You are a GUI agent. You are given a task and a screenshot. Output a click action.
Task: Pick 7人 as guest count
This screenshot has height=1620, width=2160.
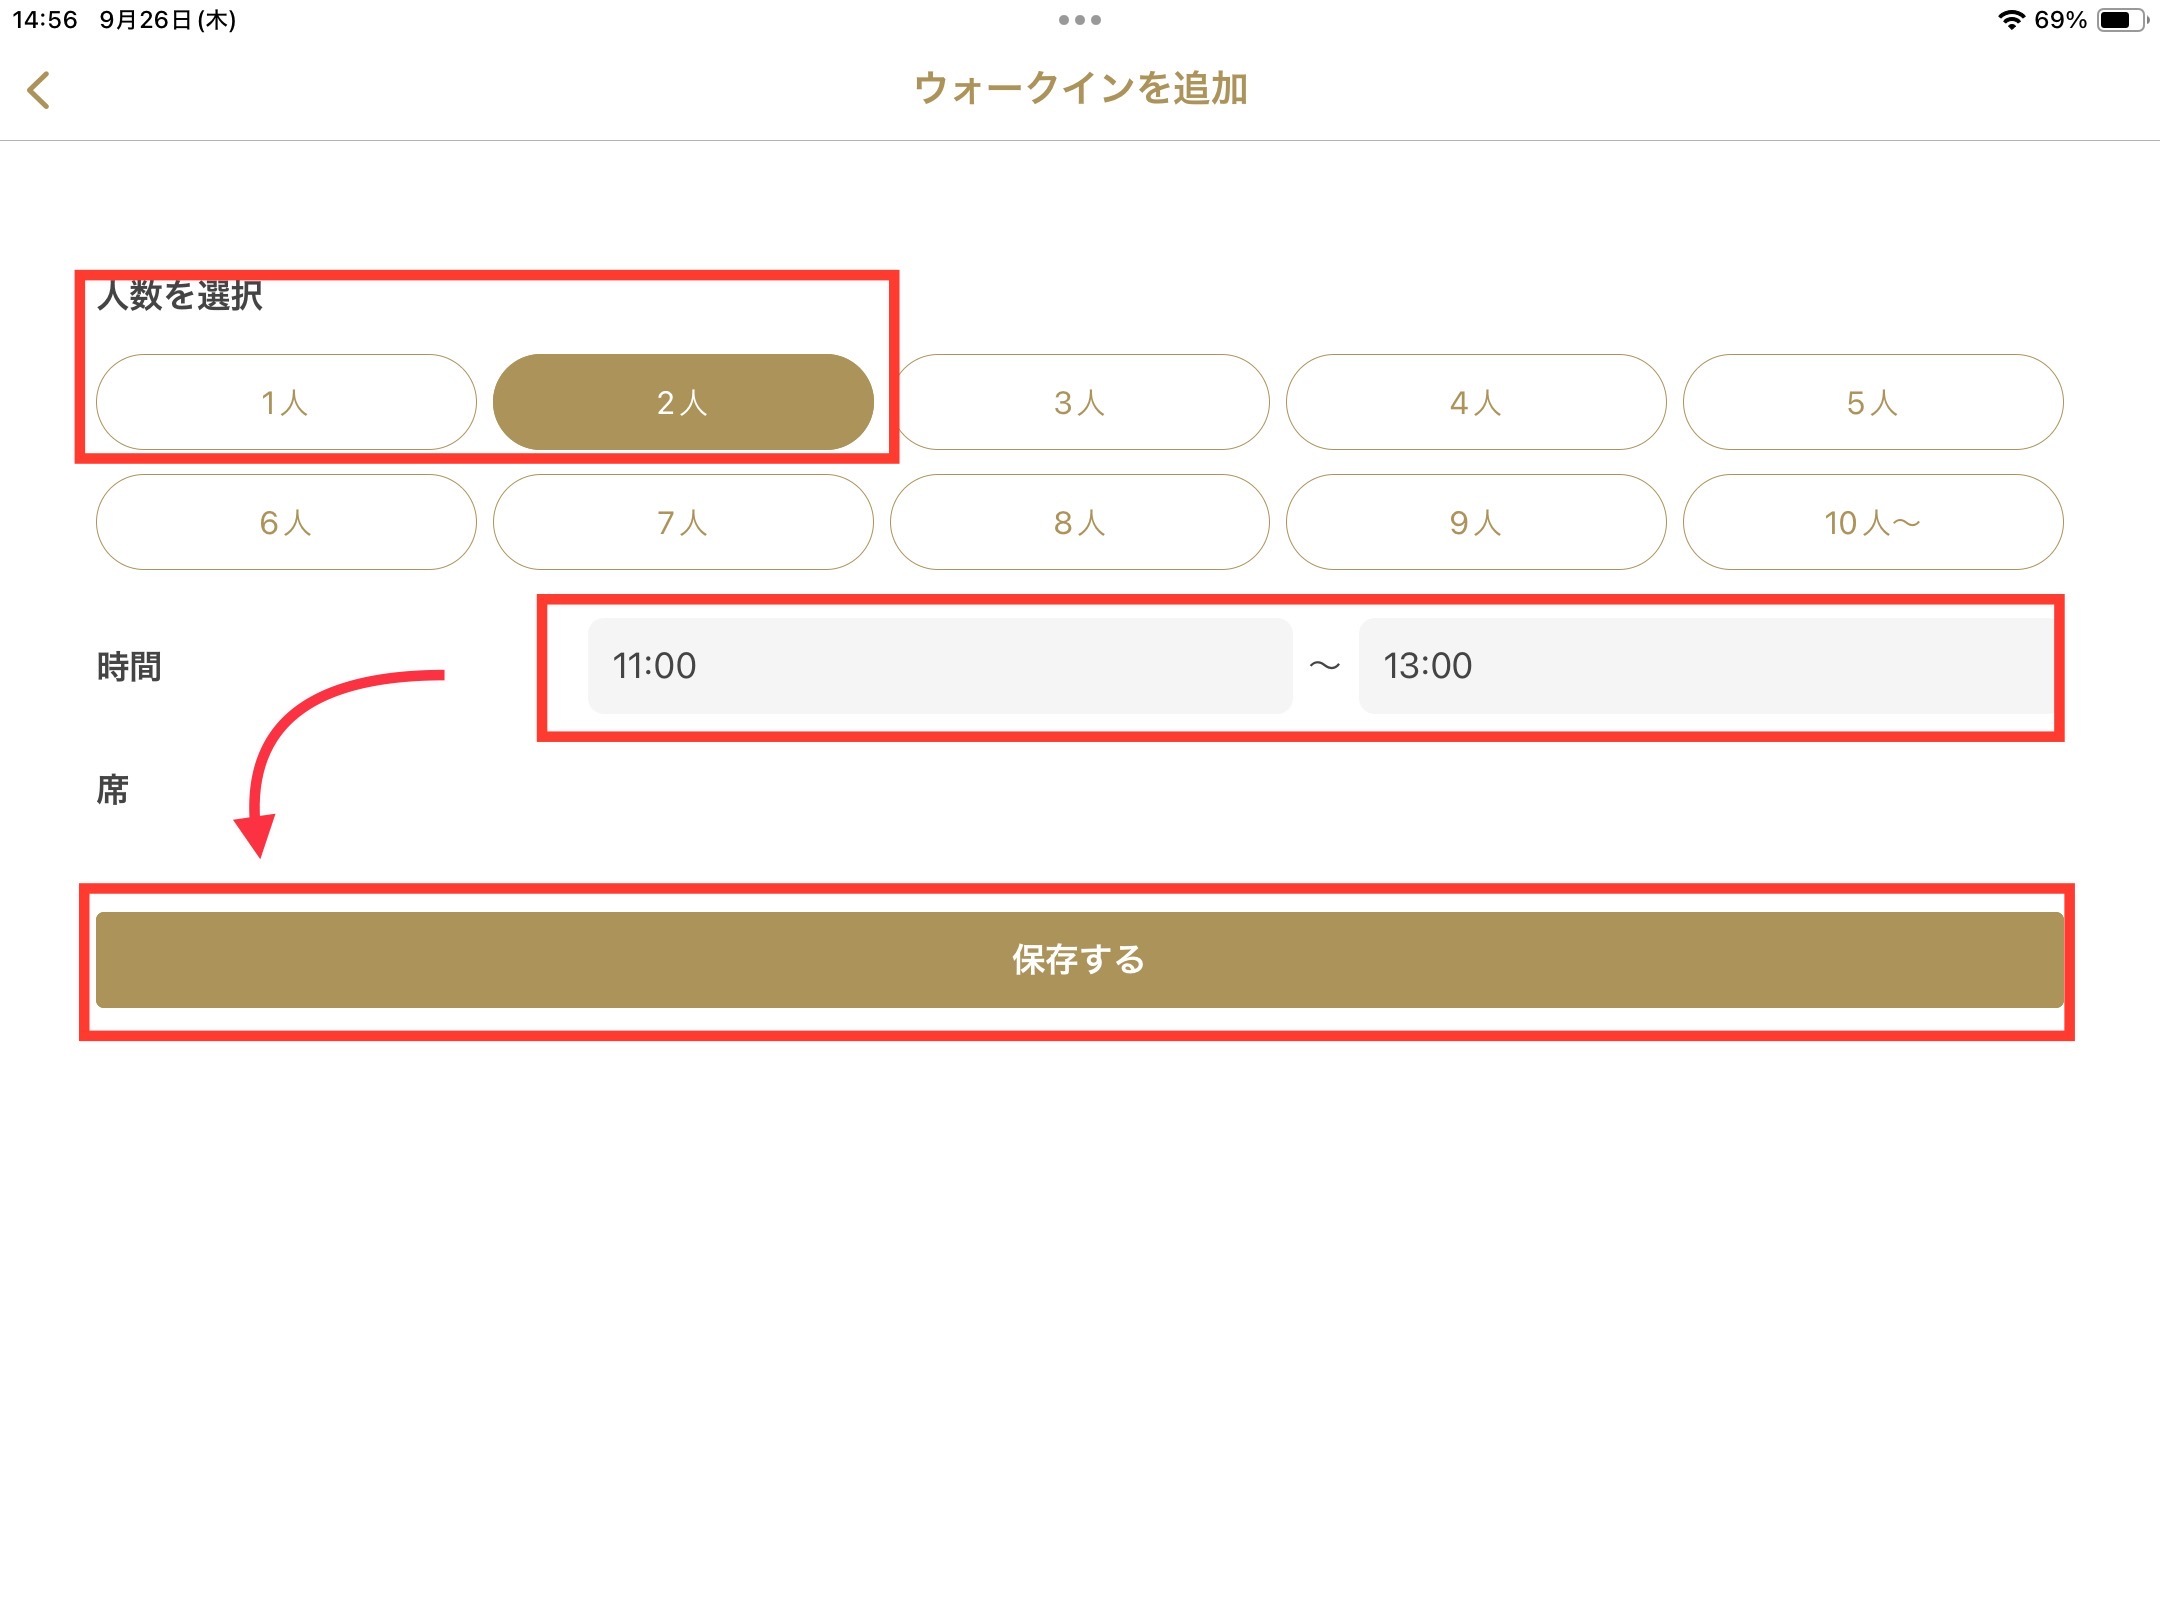coord(683,522)
